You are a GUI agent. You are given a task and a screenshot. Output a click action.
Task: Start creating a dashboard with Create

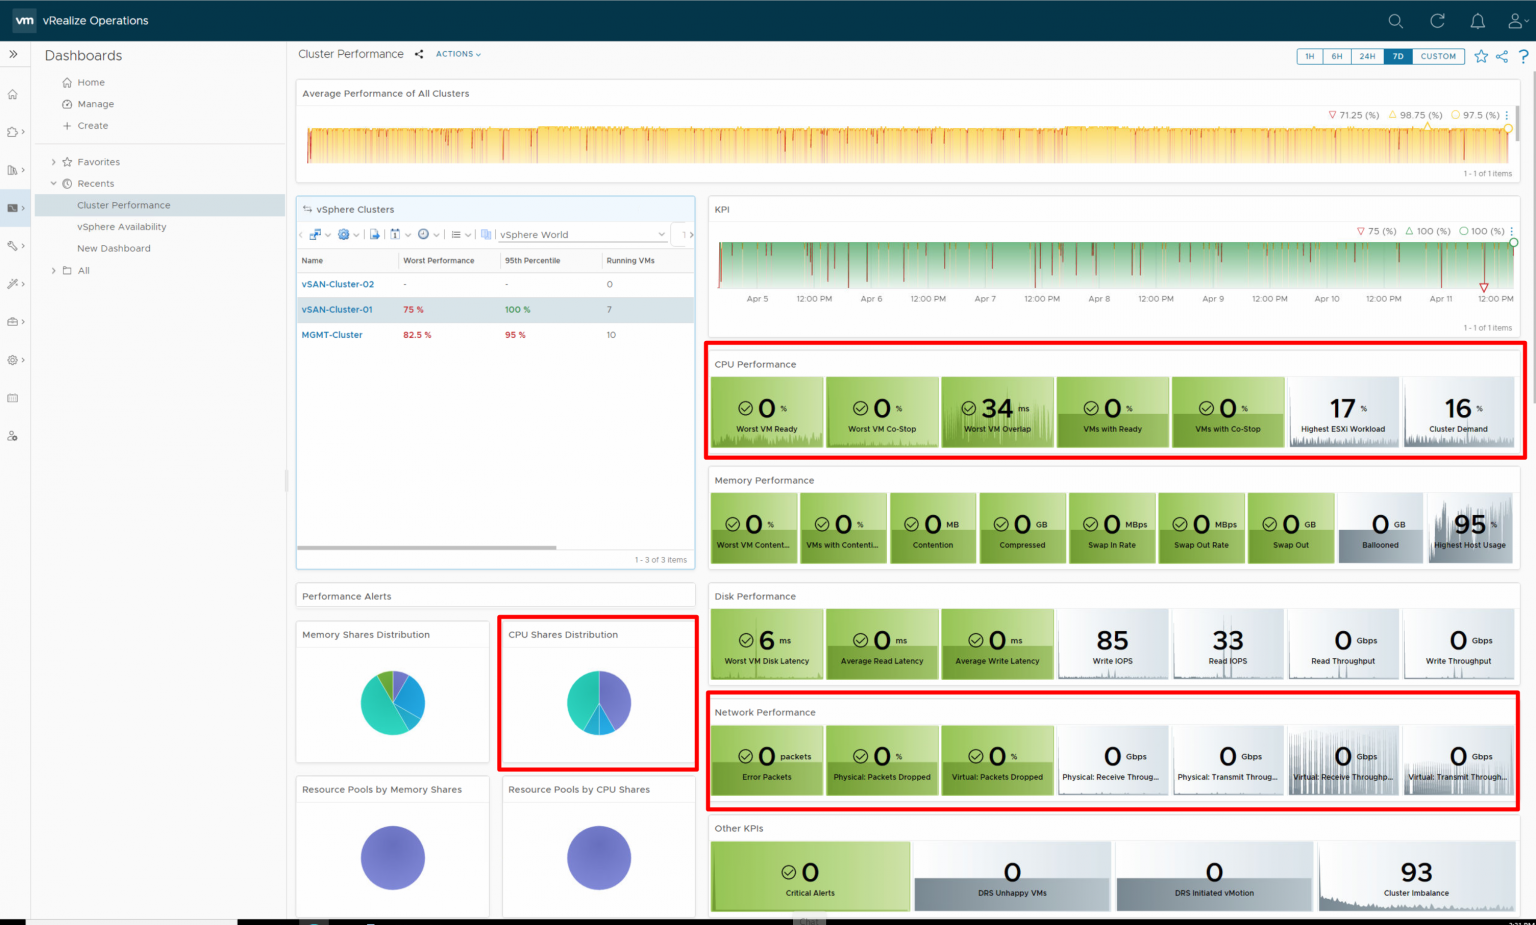[x=92, y=125]
